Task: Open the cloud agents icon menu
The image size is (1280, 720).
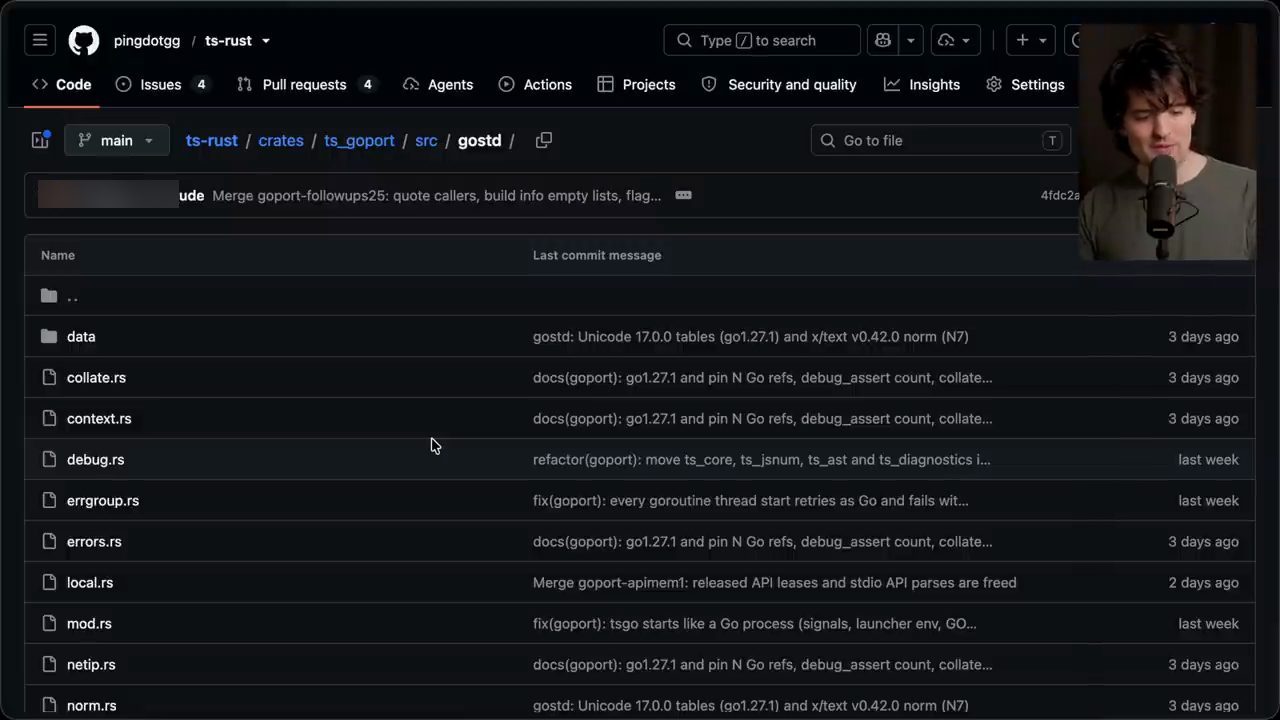Action: coord(955,40)
